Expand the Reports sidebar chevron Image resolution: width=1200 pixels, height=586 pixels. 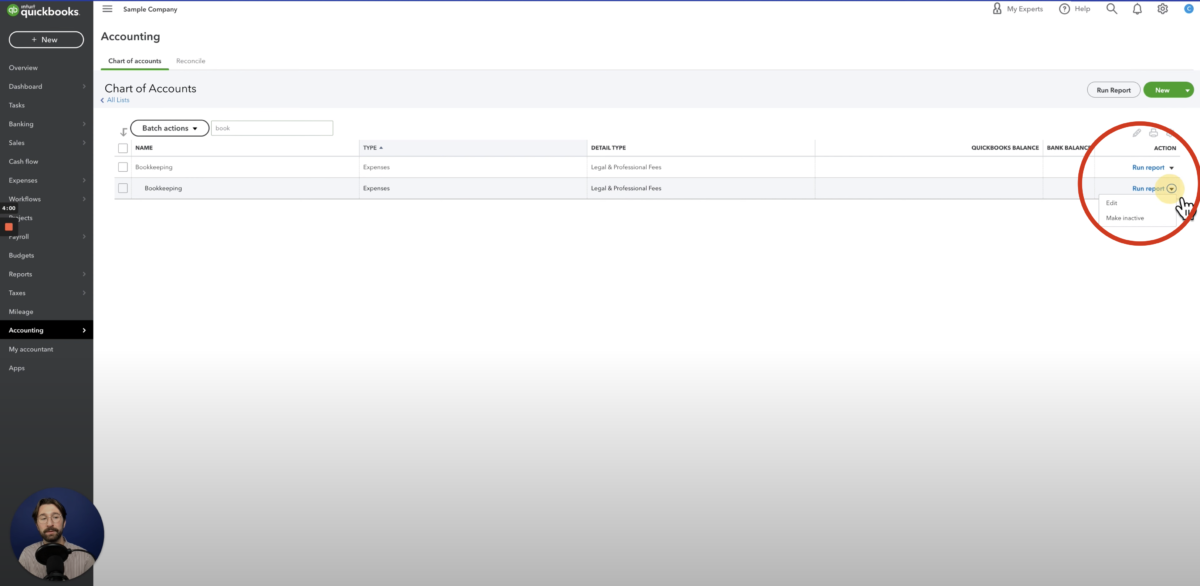84,274
